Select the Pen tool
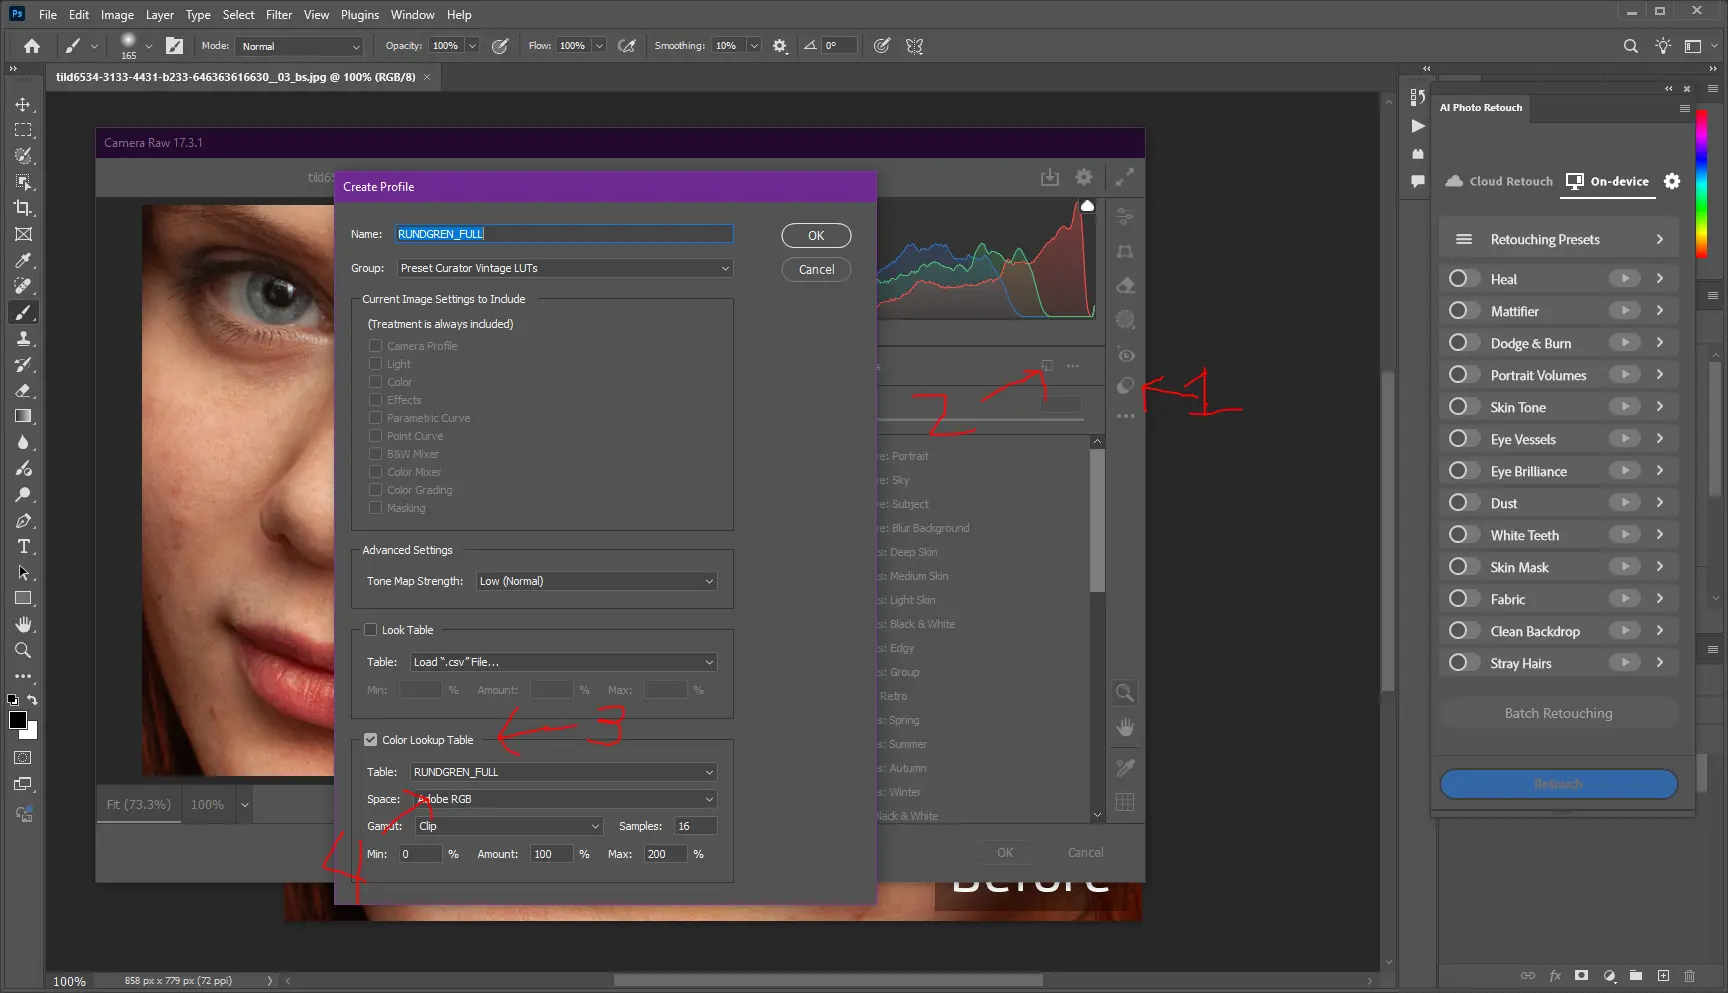This screenshot has width=1728, height=993. coord(23,521)
